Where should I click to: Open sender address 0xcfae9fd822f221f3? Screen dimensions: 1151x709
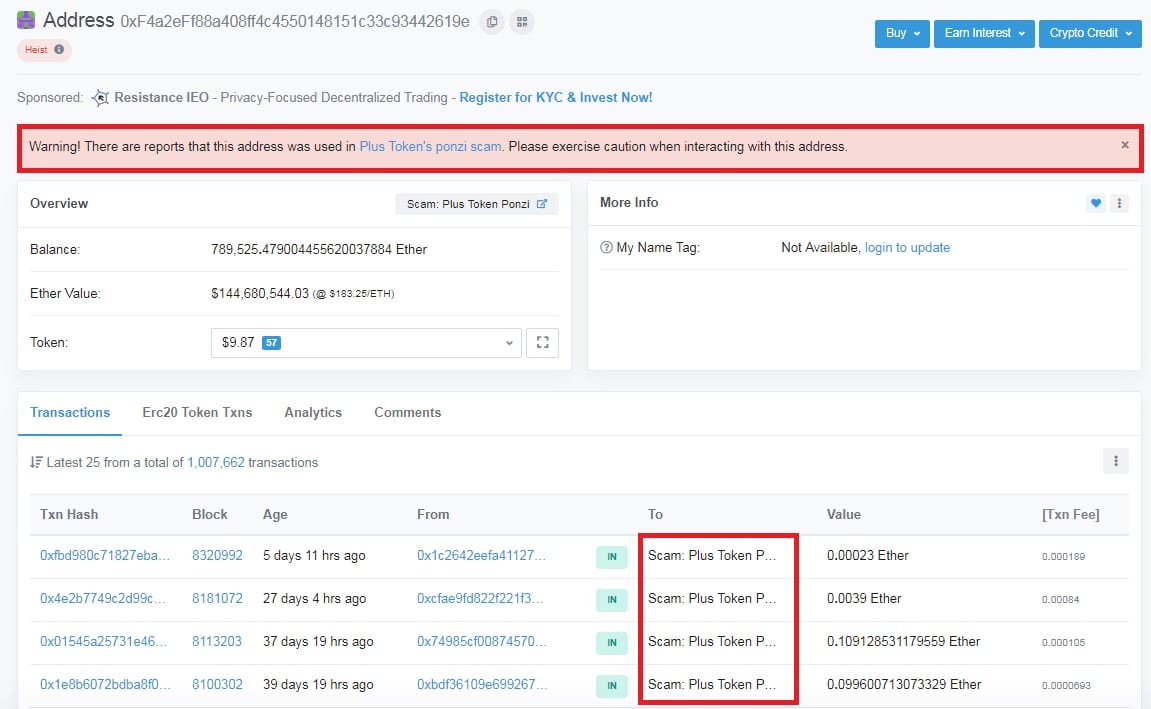480,598
